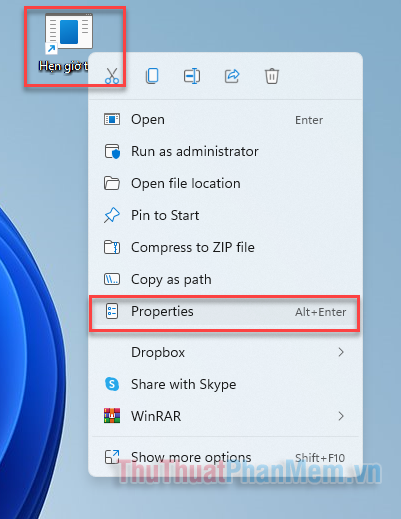
Task: Choose Open file location
Action: (x=225, y=183)
